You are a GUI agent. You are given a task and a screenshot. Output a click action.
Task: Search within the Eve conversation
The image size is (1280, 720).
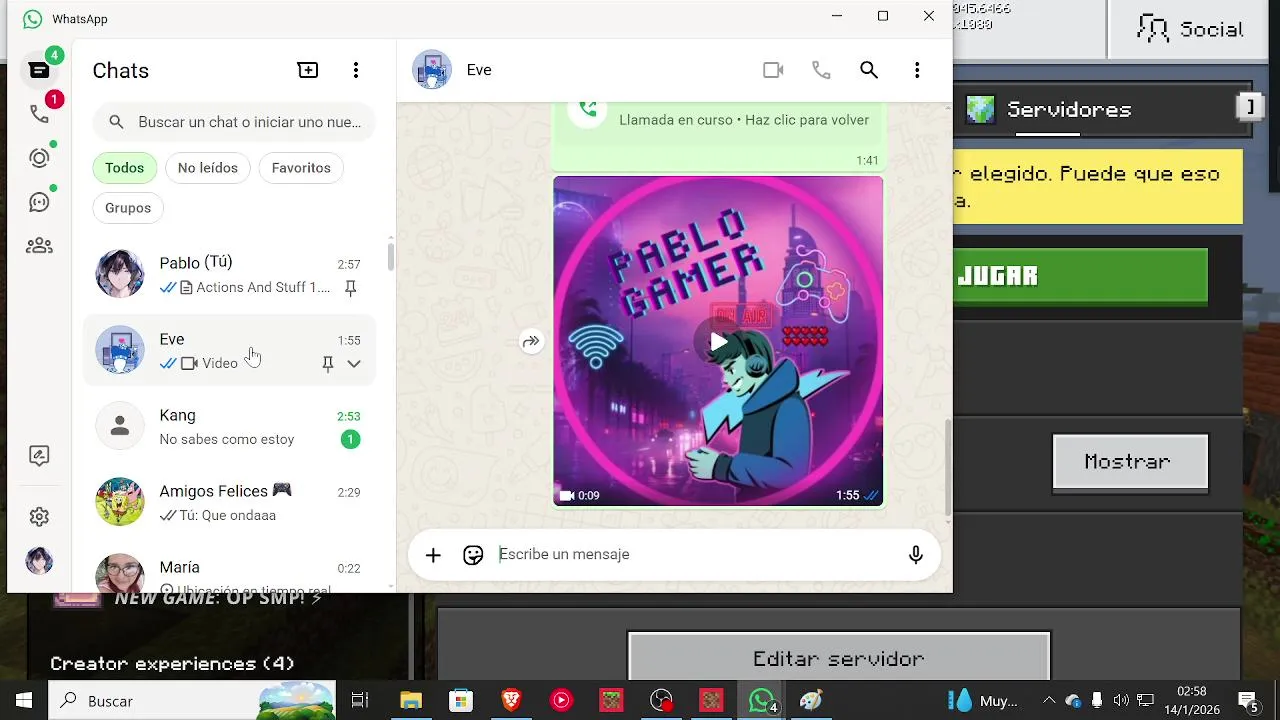pyautogui.click(x=869, y=70)
